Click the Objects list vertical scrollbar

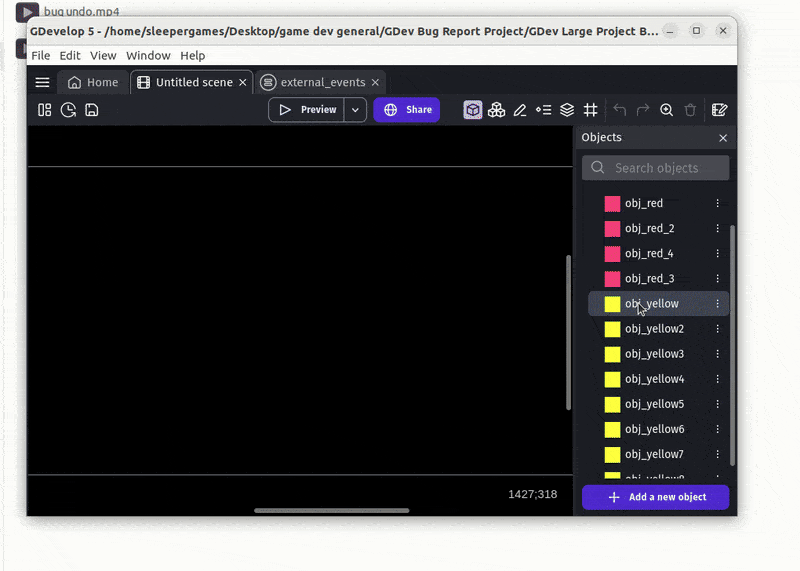733,345
